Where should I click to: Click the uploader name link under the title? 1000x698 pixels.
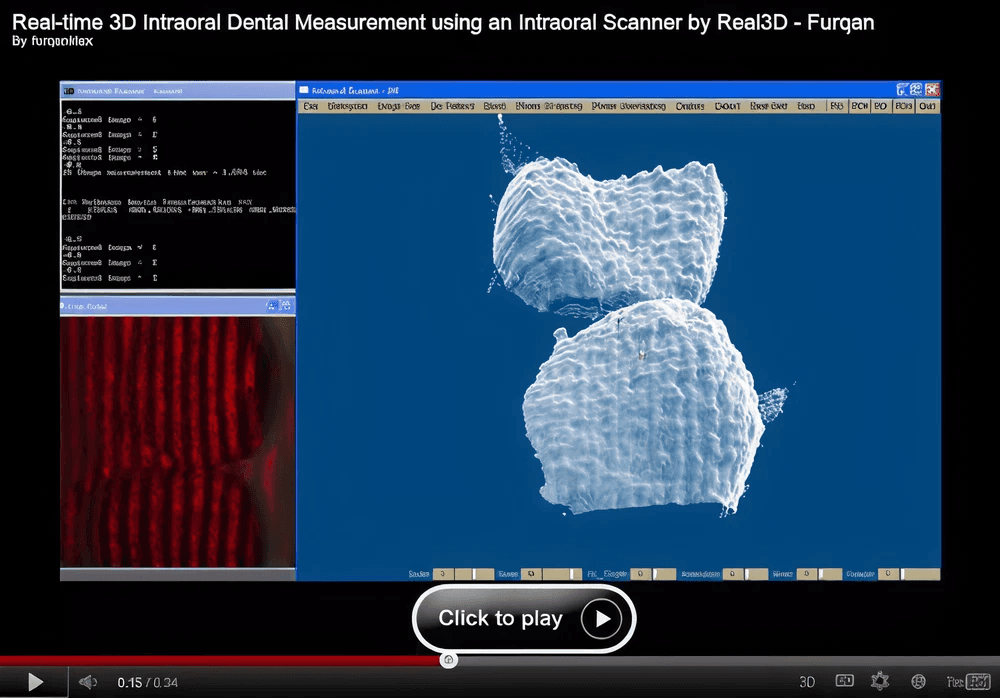(x=62, y=41)
